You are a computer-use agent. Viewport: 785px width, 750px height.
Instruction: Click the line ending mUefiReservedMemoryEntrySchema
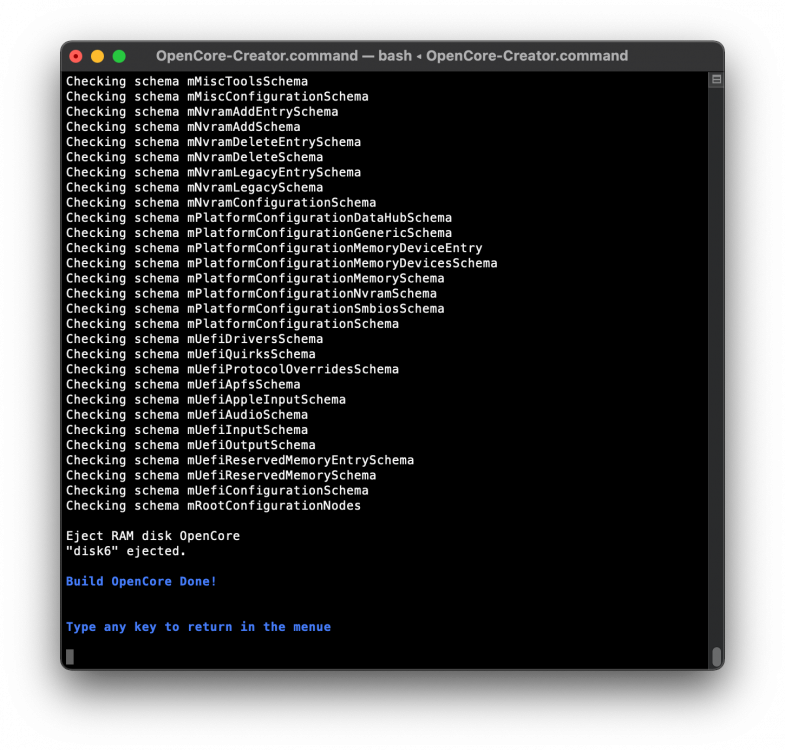[x=240, y=460]
